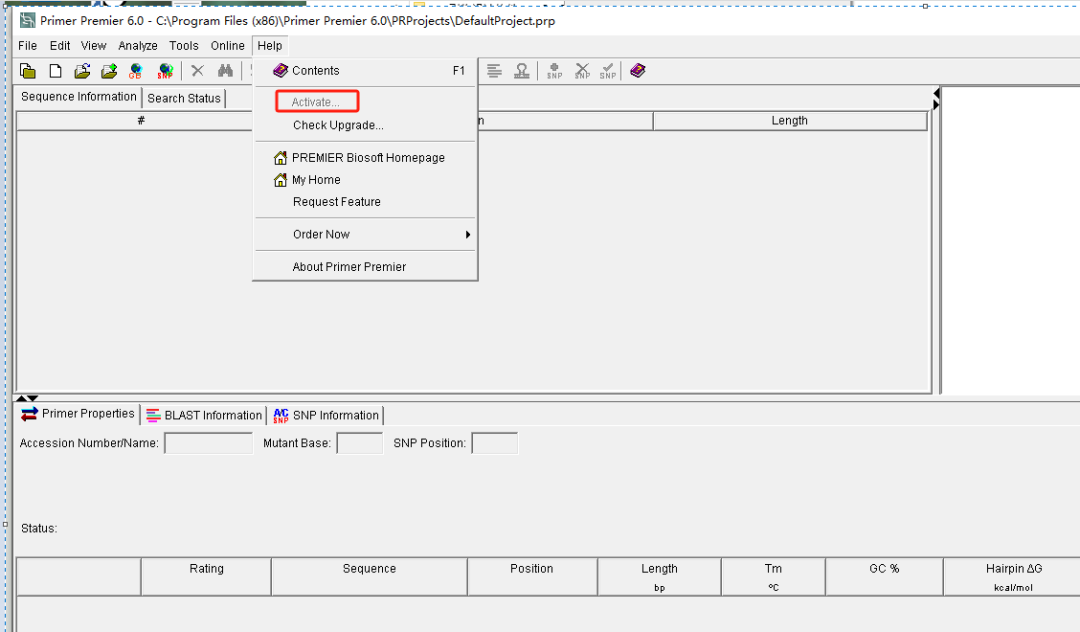Click the Mutant Base input field

tap(360, 443)
